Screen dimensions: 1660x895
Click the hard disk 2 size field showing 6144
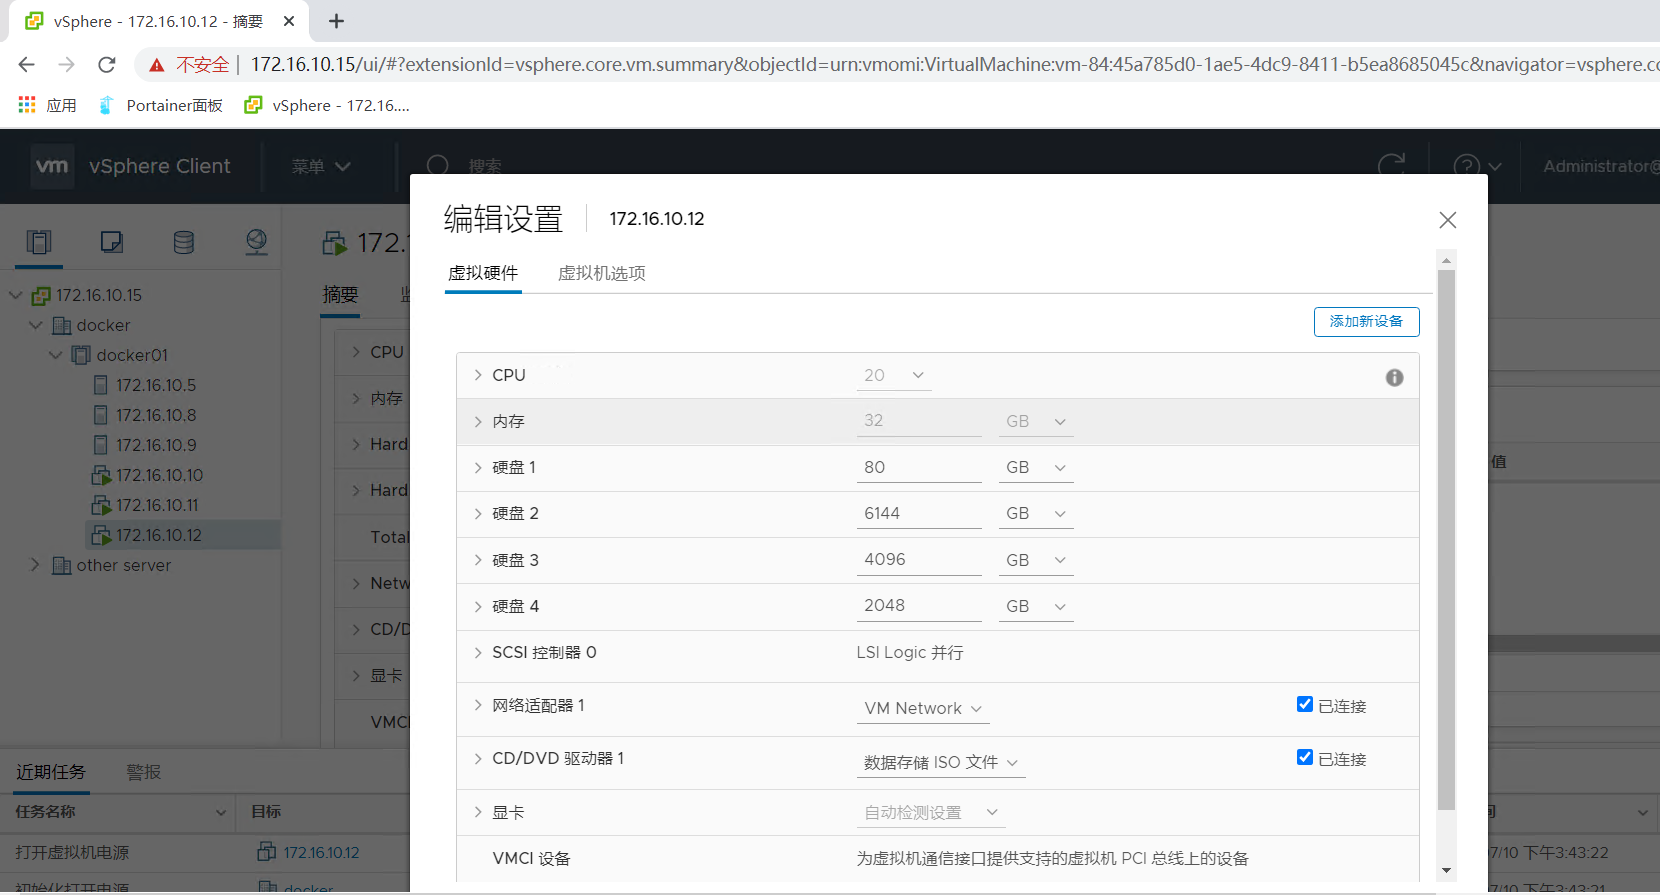coord(919,514)
